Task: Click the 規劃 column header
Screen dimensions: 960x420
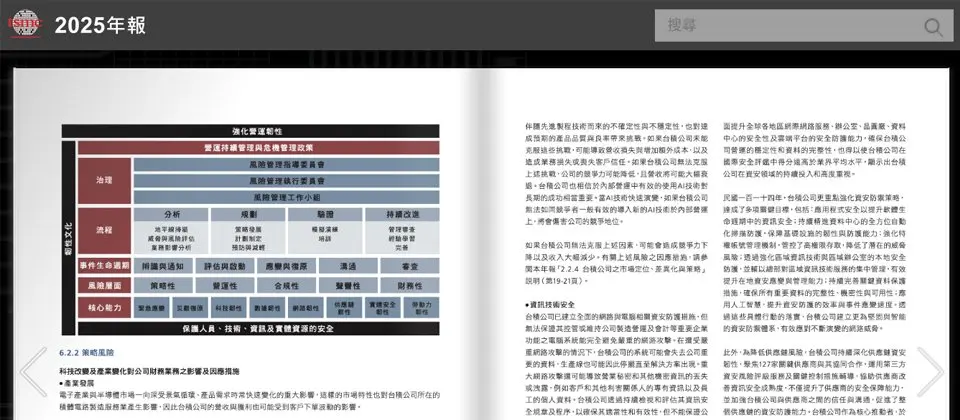Action: (248, 215)
